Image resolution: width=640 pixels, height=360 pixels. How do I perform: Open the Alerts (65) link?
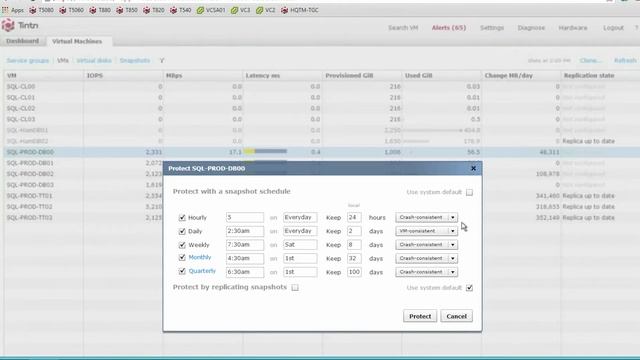pyautogui.click(x=449, y=28)
